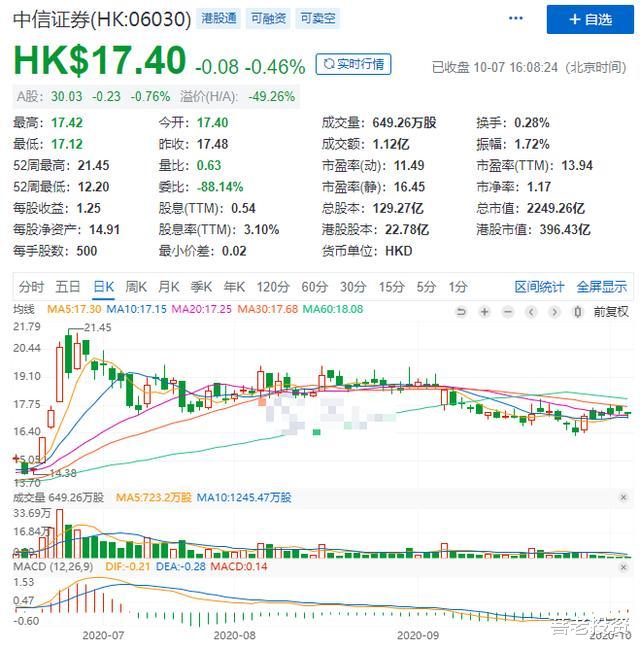Zoom out the K-line chart with minus icon
Image resolution: width=640 pixels, height=649 pixels.
coord(508,312)
